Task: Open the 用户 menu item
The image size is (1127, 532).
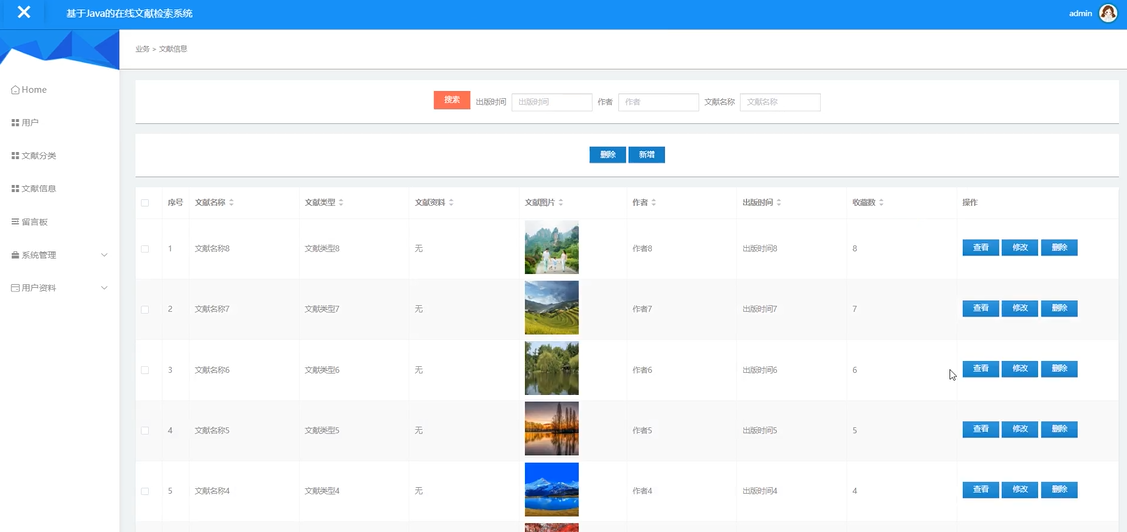Action: (x=60, y=123)
